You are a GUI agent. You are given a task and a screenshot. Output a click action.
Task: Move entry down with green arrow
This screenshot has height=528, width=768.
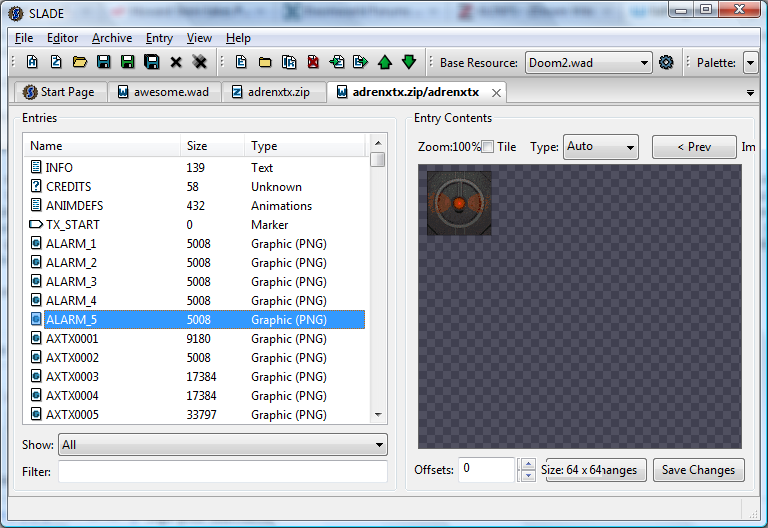click(409, 62)
